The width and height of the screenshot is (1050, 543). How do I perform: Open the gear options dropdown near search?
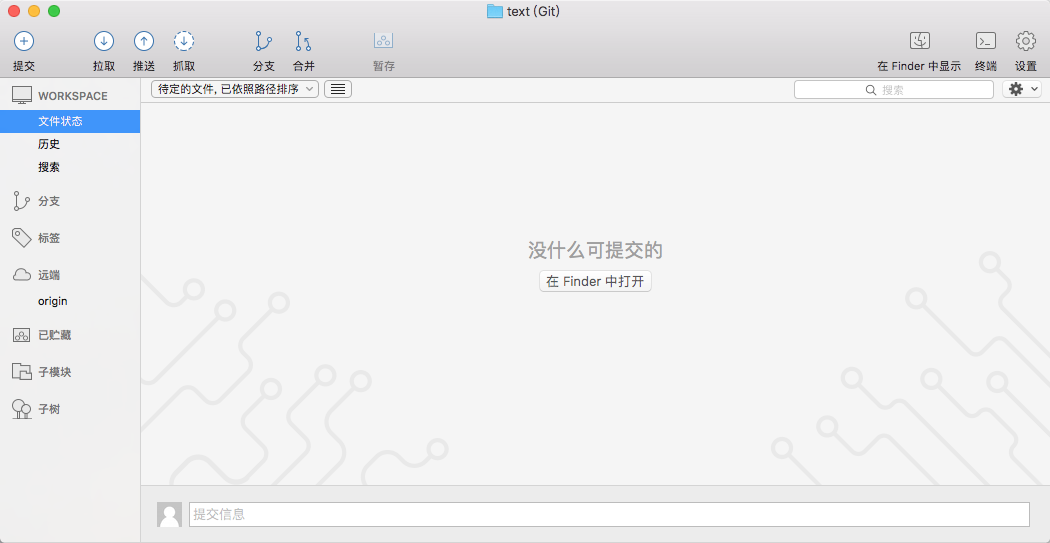click(1022, 89)
